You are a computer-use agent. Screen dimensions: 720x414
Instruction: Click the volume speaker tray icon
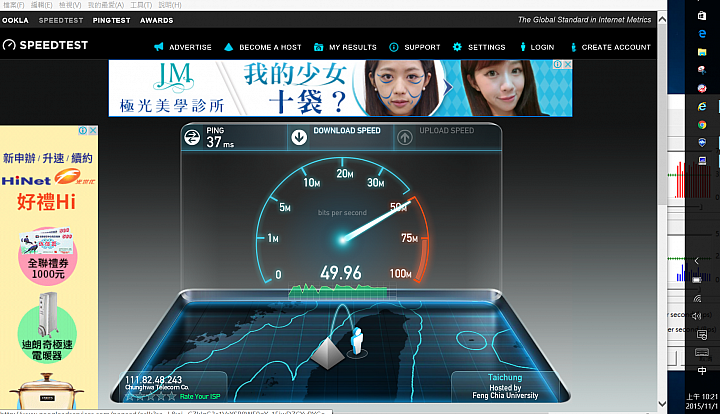click(697, 316)
